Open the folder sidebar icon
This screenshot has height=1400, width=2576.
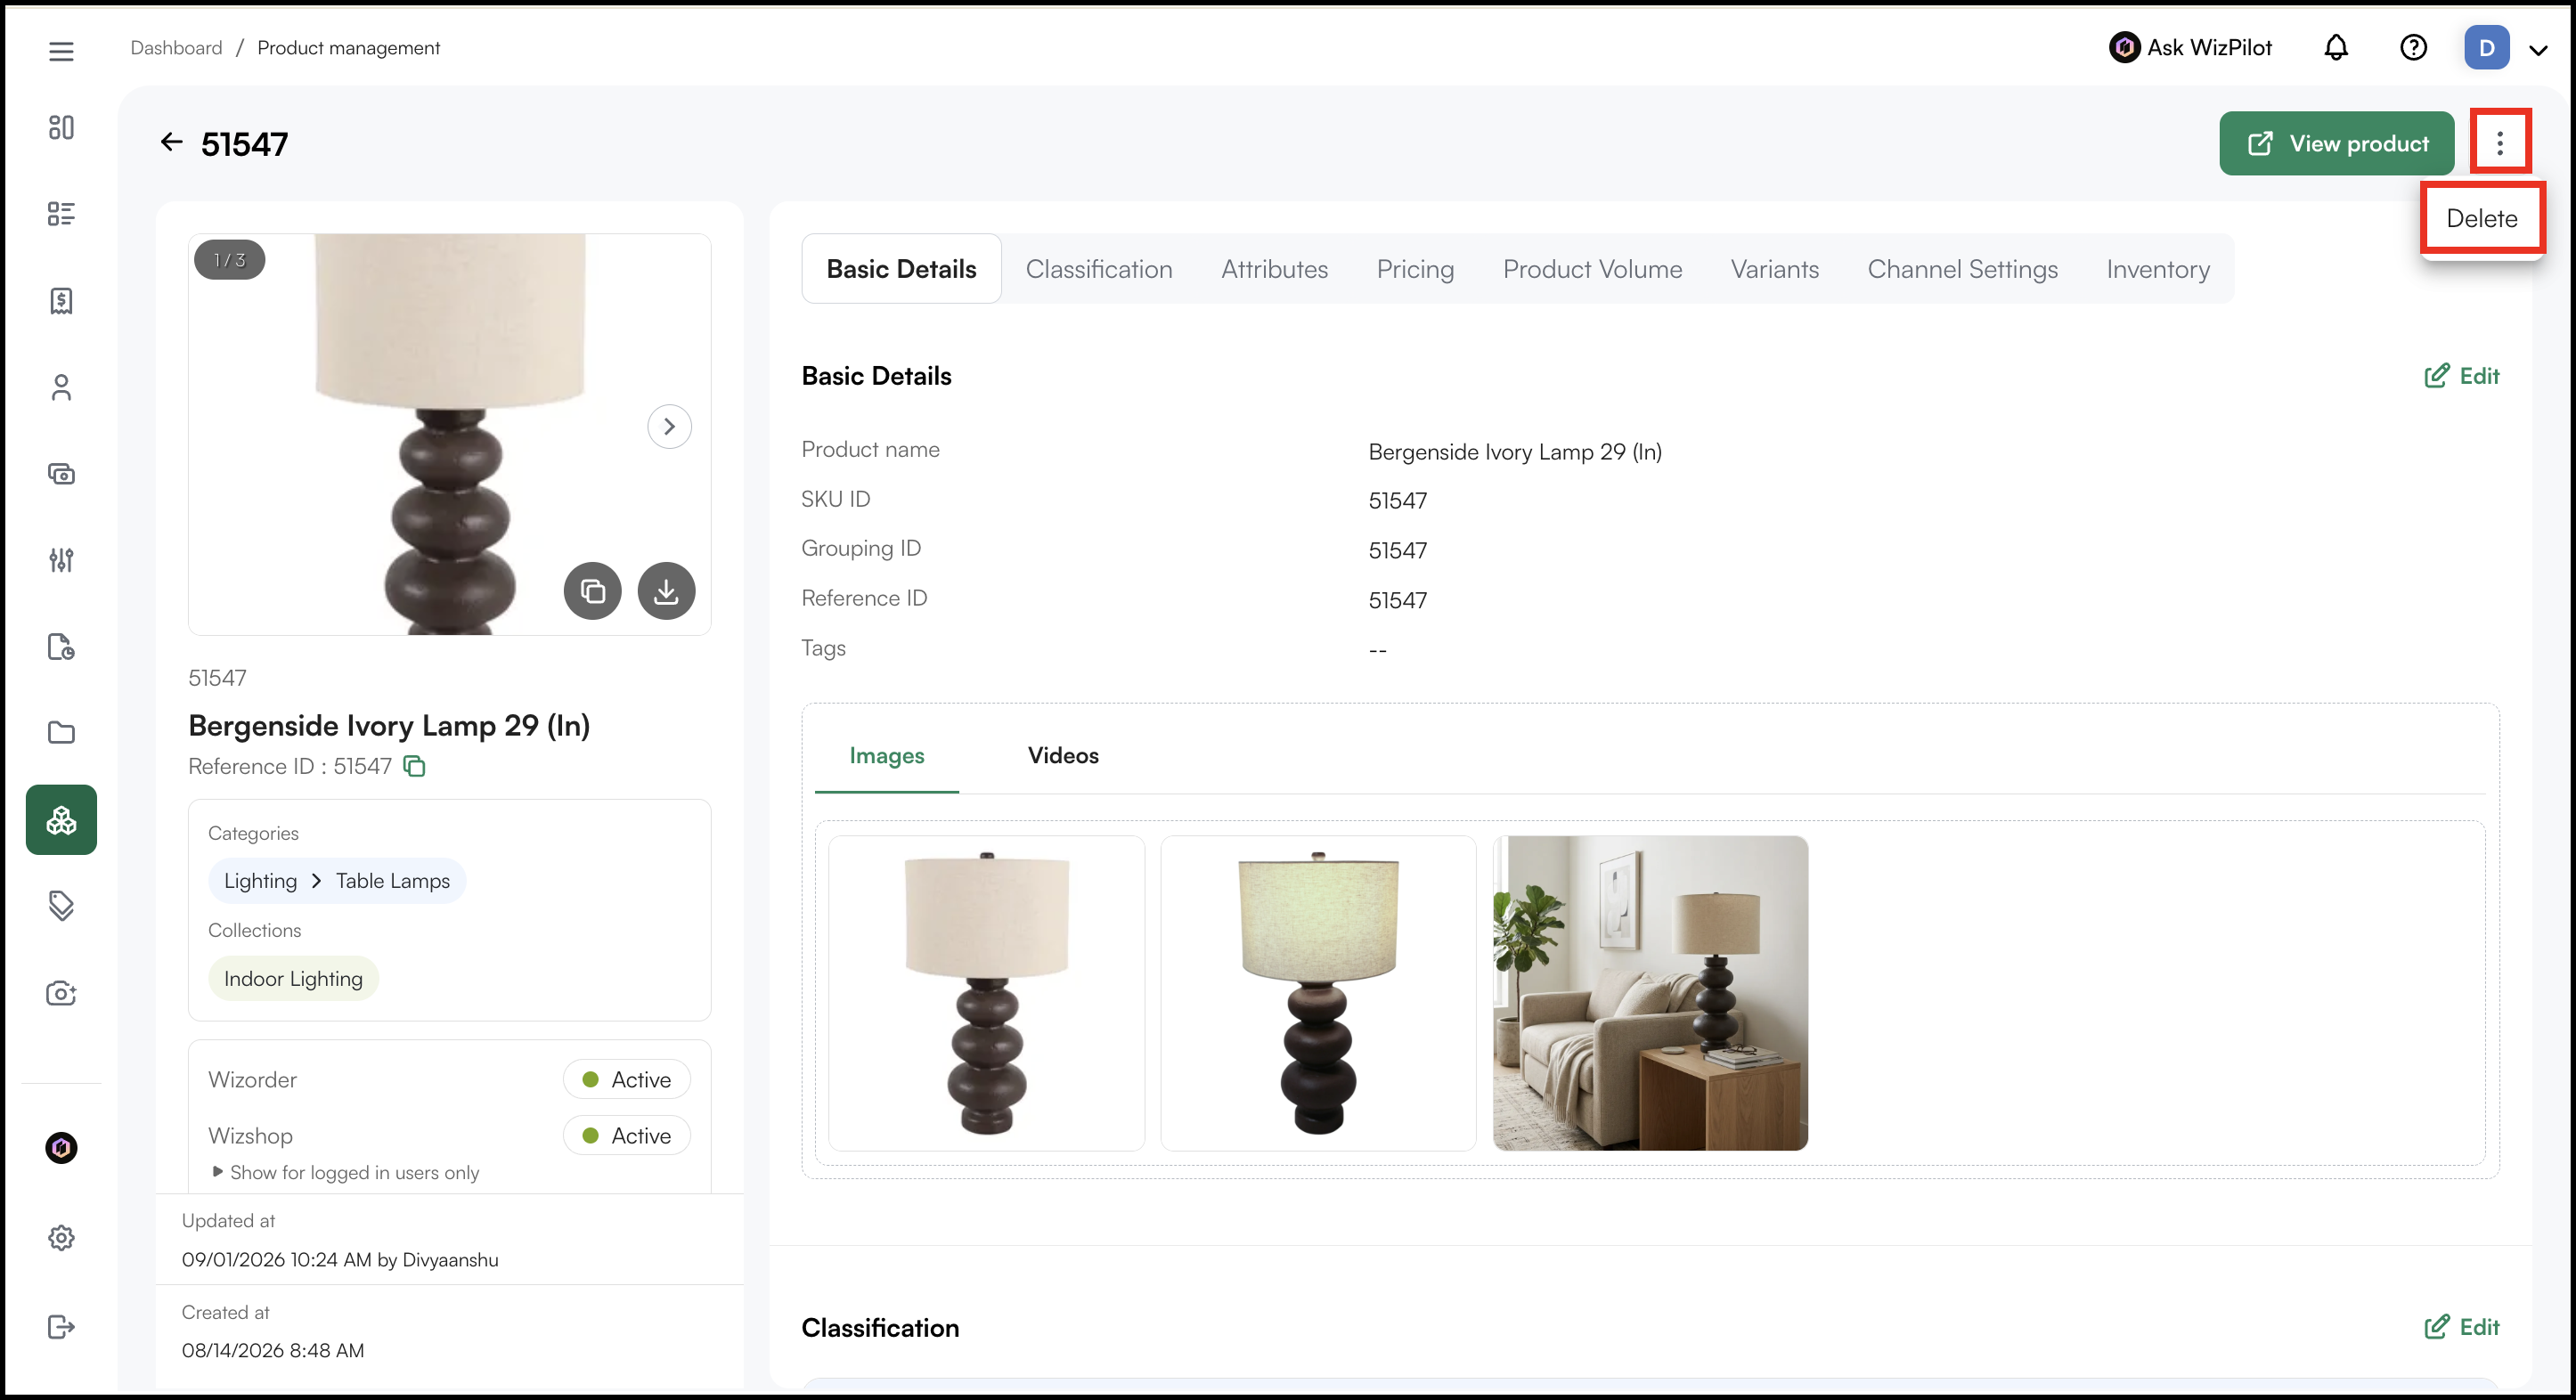point(61,733)
